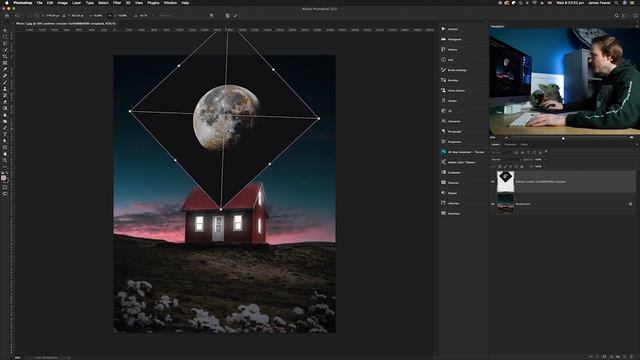Open the Swatches panel icon
640x360 pixels.
click(444, 213)
